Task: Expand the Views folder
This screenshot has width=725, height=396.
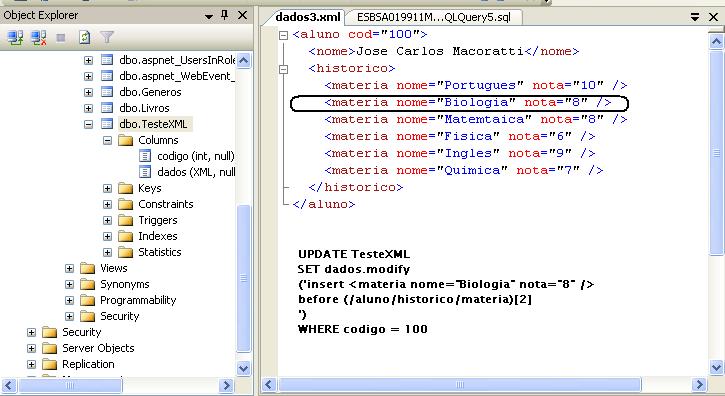Action: click(x=69, y=268)
